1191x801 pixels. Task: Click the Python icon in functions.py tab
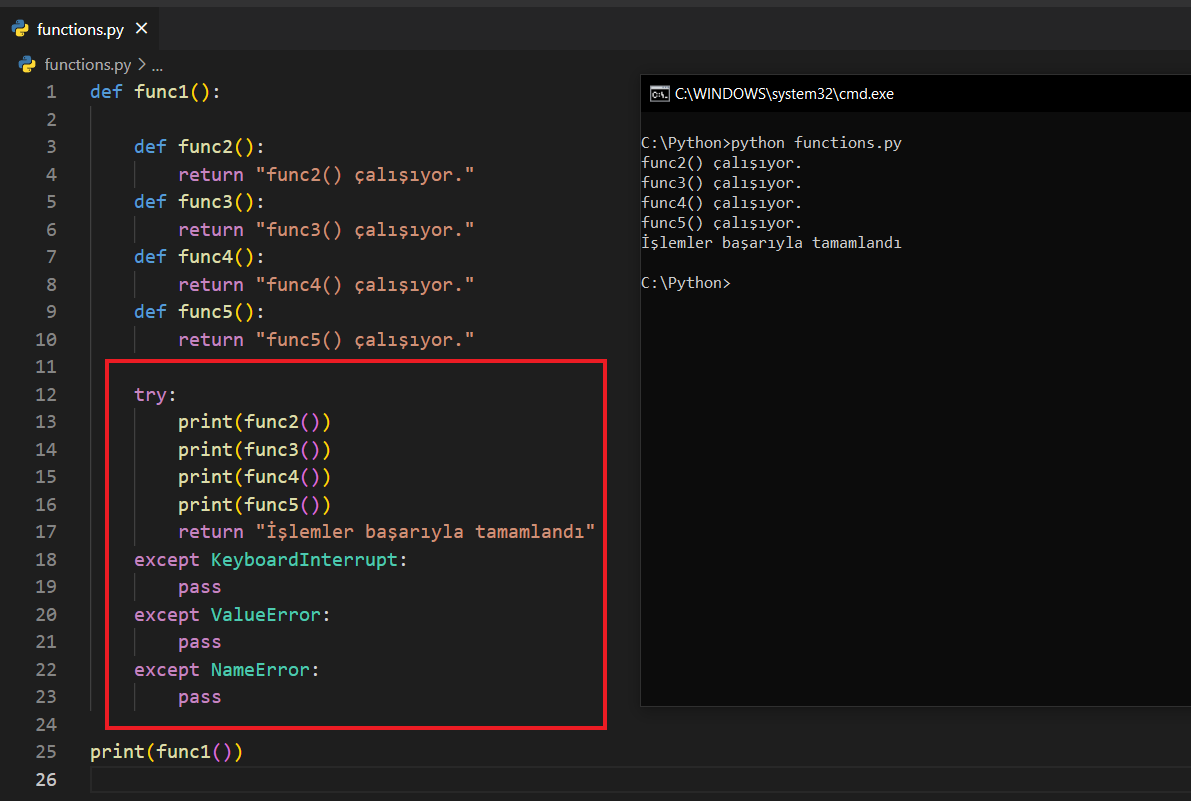pos(20,29)
